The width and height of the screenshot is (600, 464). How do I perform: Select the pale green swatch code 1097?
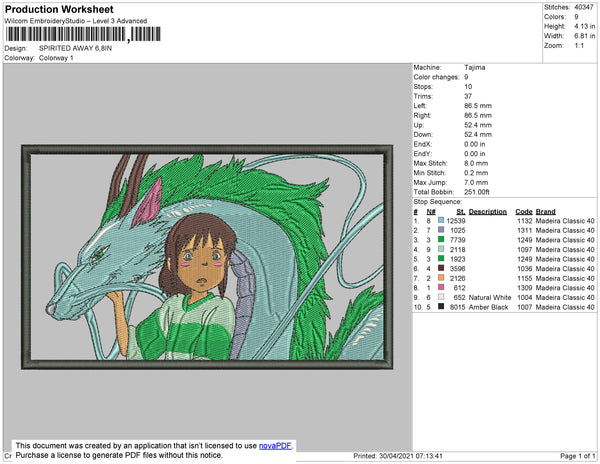click(441, 249)
